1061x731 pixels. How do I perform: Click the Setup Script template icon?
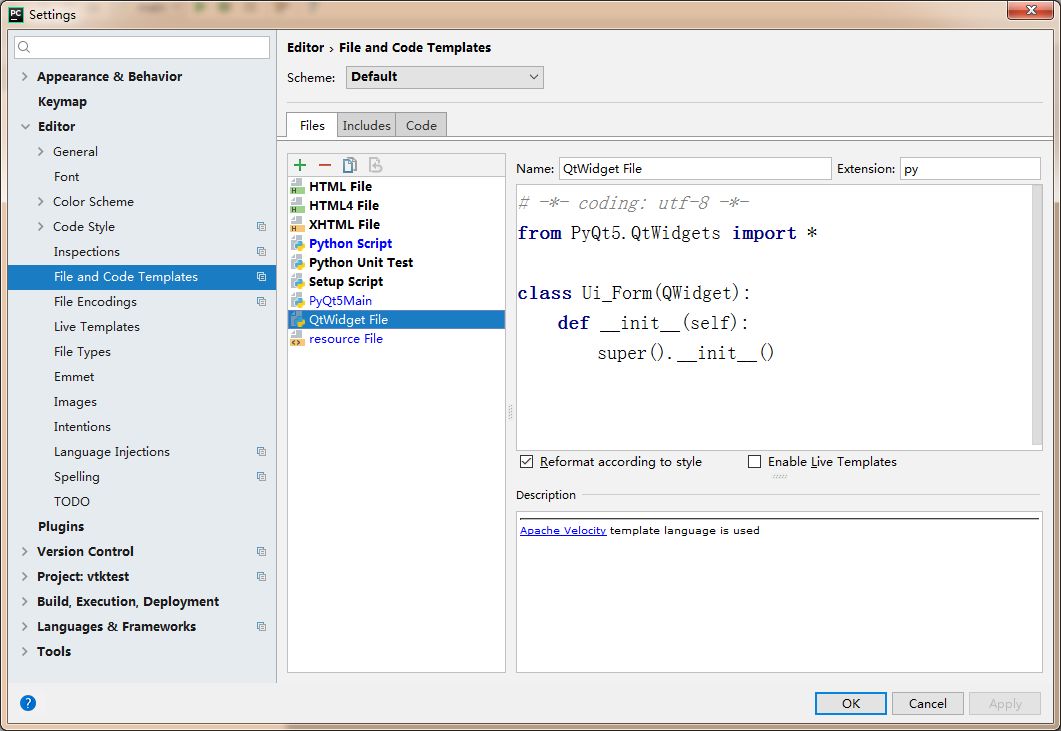click(x=297, y=281)
